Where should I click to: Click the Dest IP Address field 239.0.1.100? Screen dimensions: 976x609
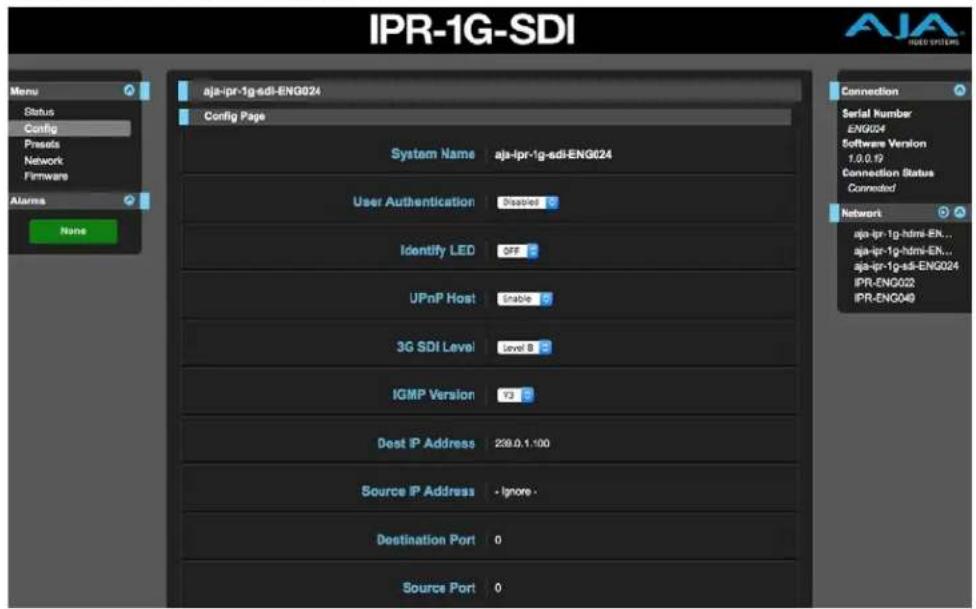[x=522, y=443]
